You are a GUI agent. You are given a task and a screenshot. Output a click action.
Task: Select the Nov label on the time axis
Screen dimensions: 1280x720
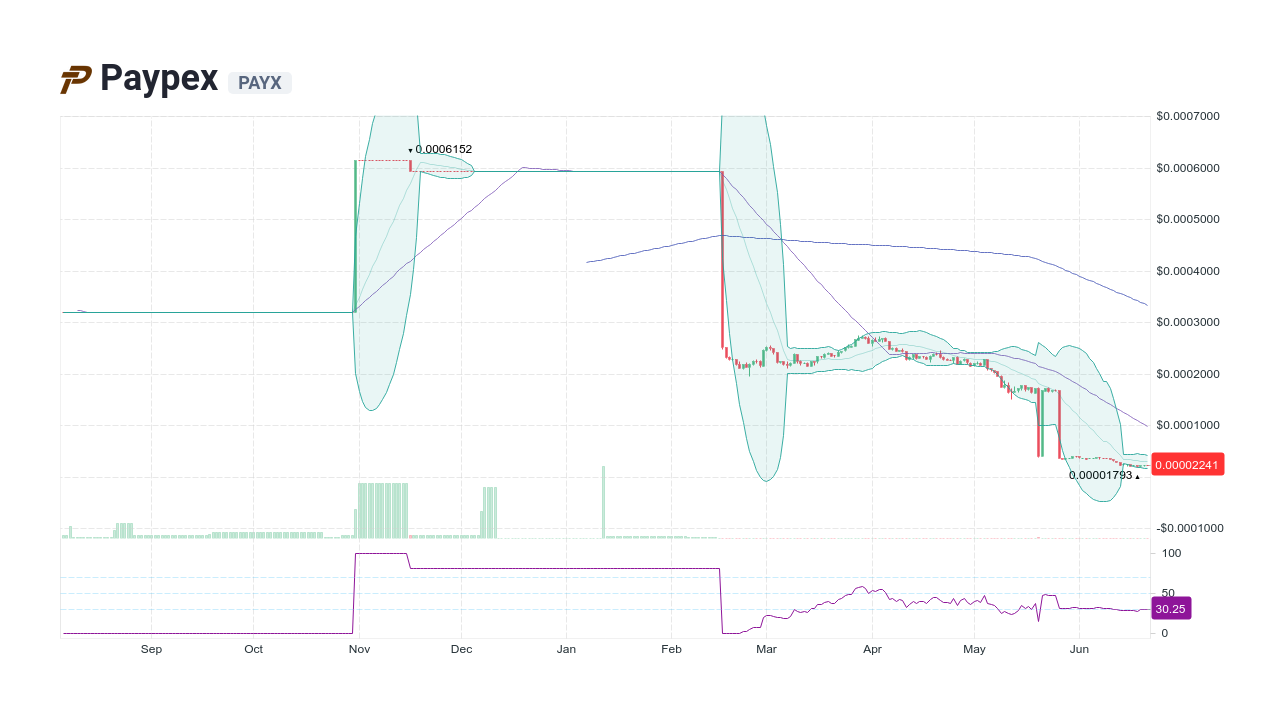358,648
